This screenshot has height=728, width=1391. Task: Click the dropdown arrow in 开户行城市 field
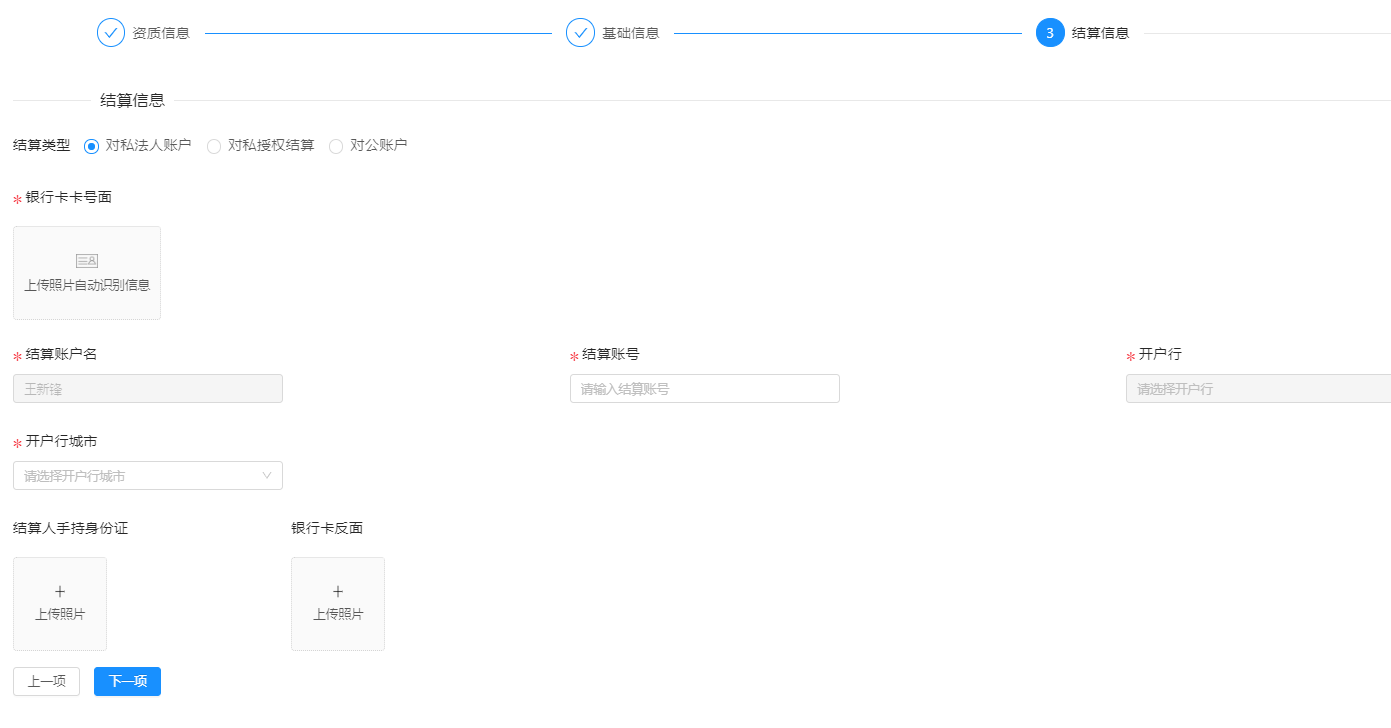point(267,475)
